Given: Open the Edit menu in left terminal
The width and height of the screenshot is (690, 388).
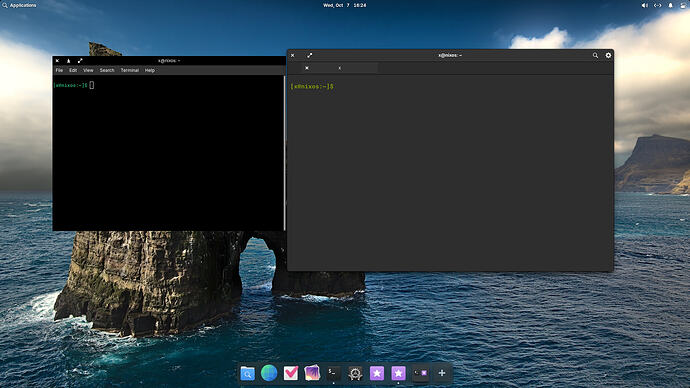Looking at the screenshot, I should tap(73, 70).
